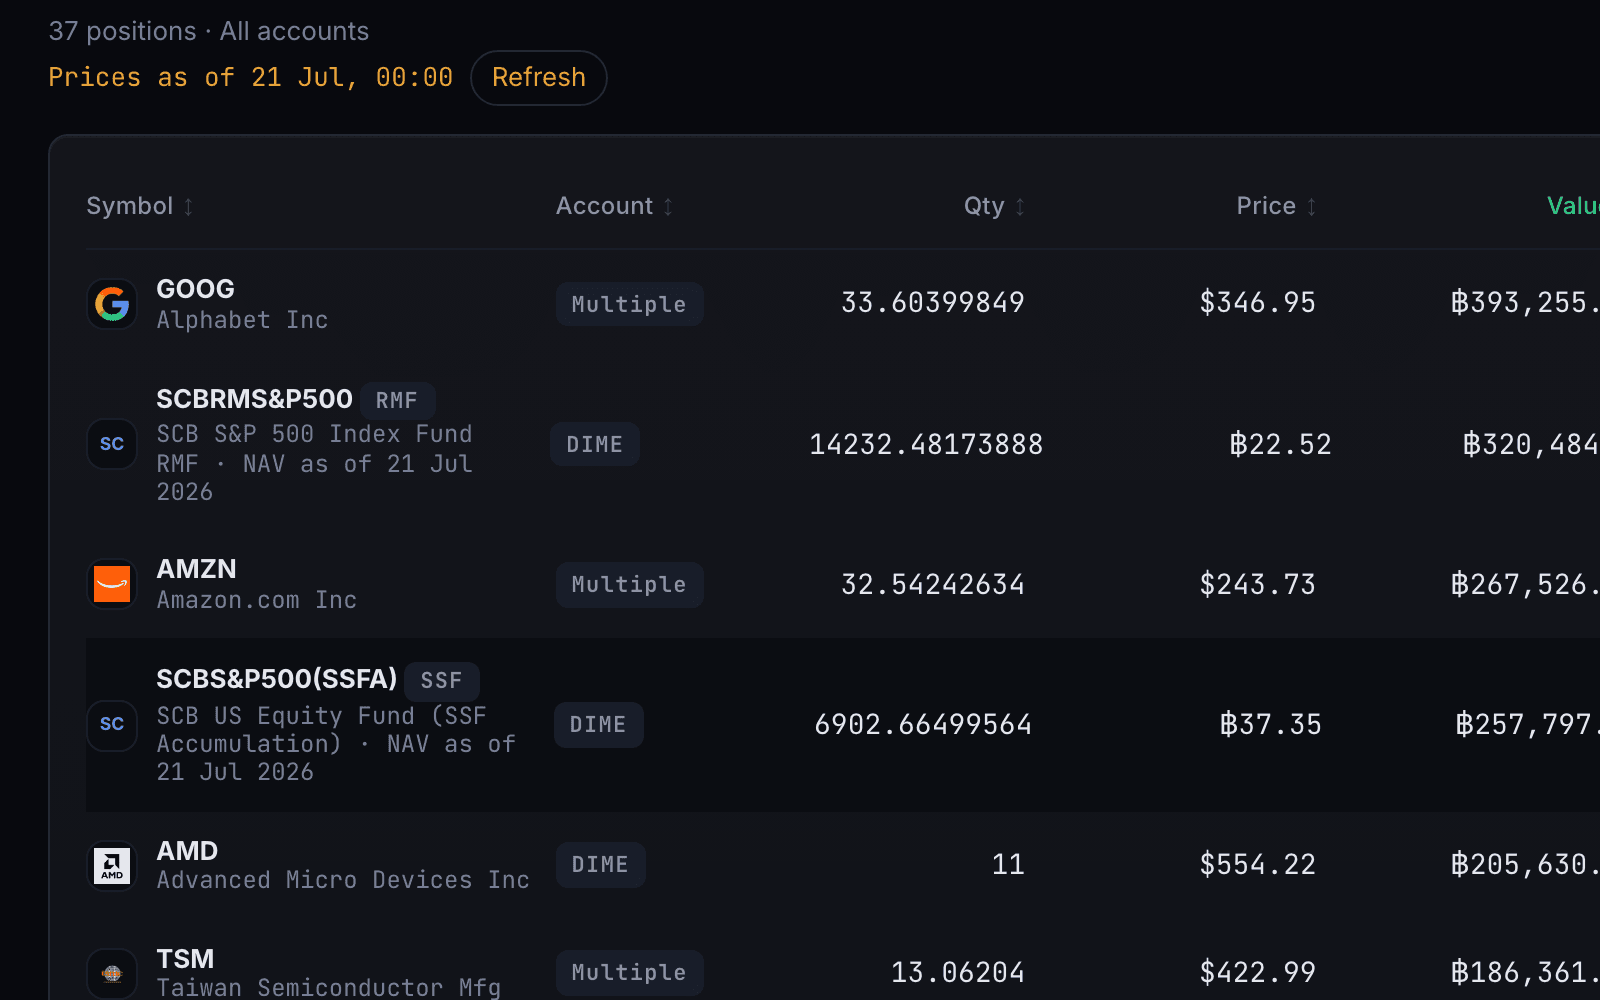
Task: Sort table by Account column
Action: pos(615,206)
